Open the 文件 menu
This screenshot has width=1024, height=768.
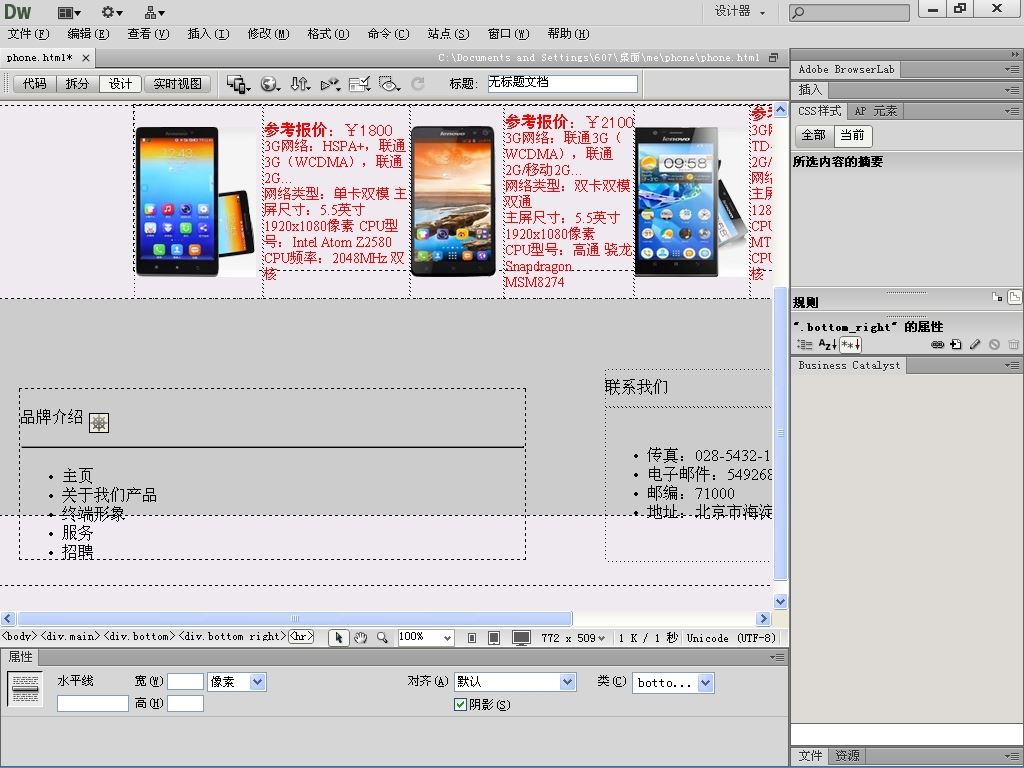point(29,34)
